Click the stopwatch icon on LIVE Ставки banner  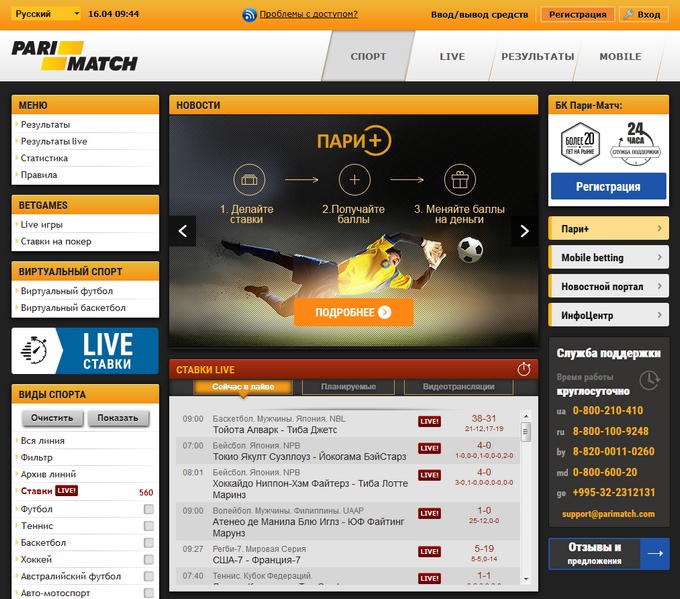coord(34,350)
